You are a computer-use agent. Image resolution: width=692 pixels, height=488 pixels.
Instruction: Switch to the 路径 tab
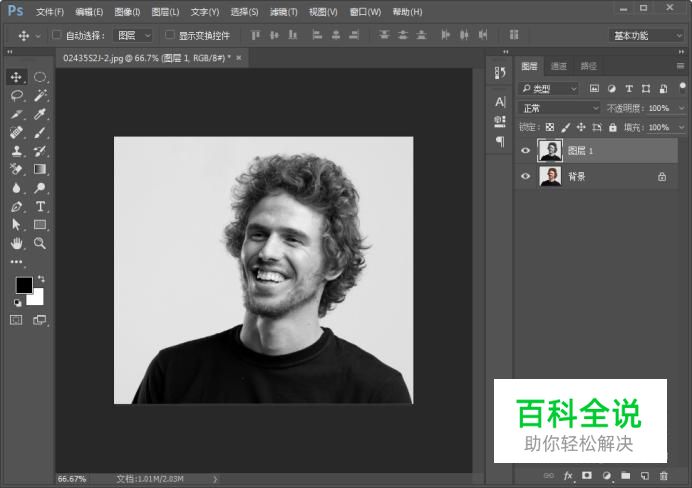coord(588,66)
